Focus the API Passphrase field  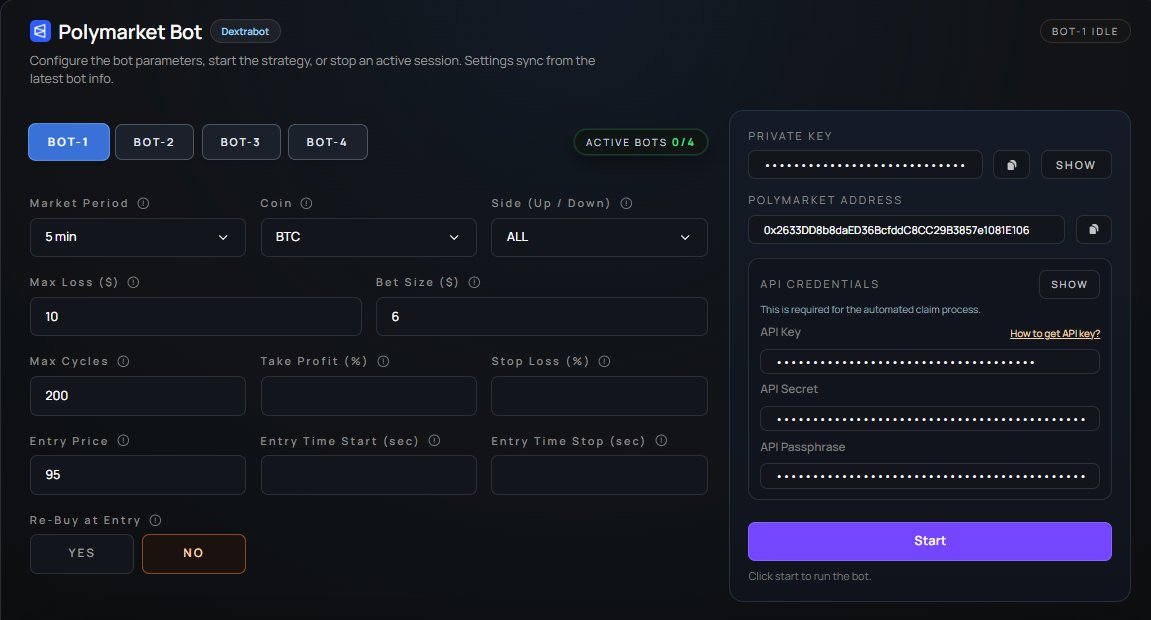(929, 476)
